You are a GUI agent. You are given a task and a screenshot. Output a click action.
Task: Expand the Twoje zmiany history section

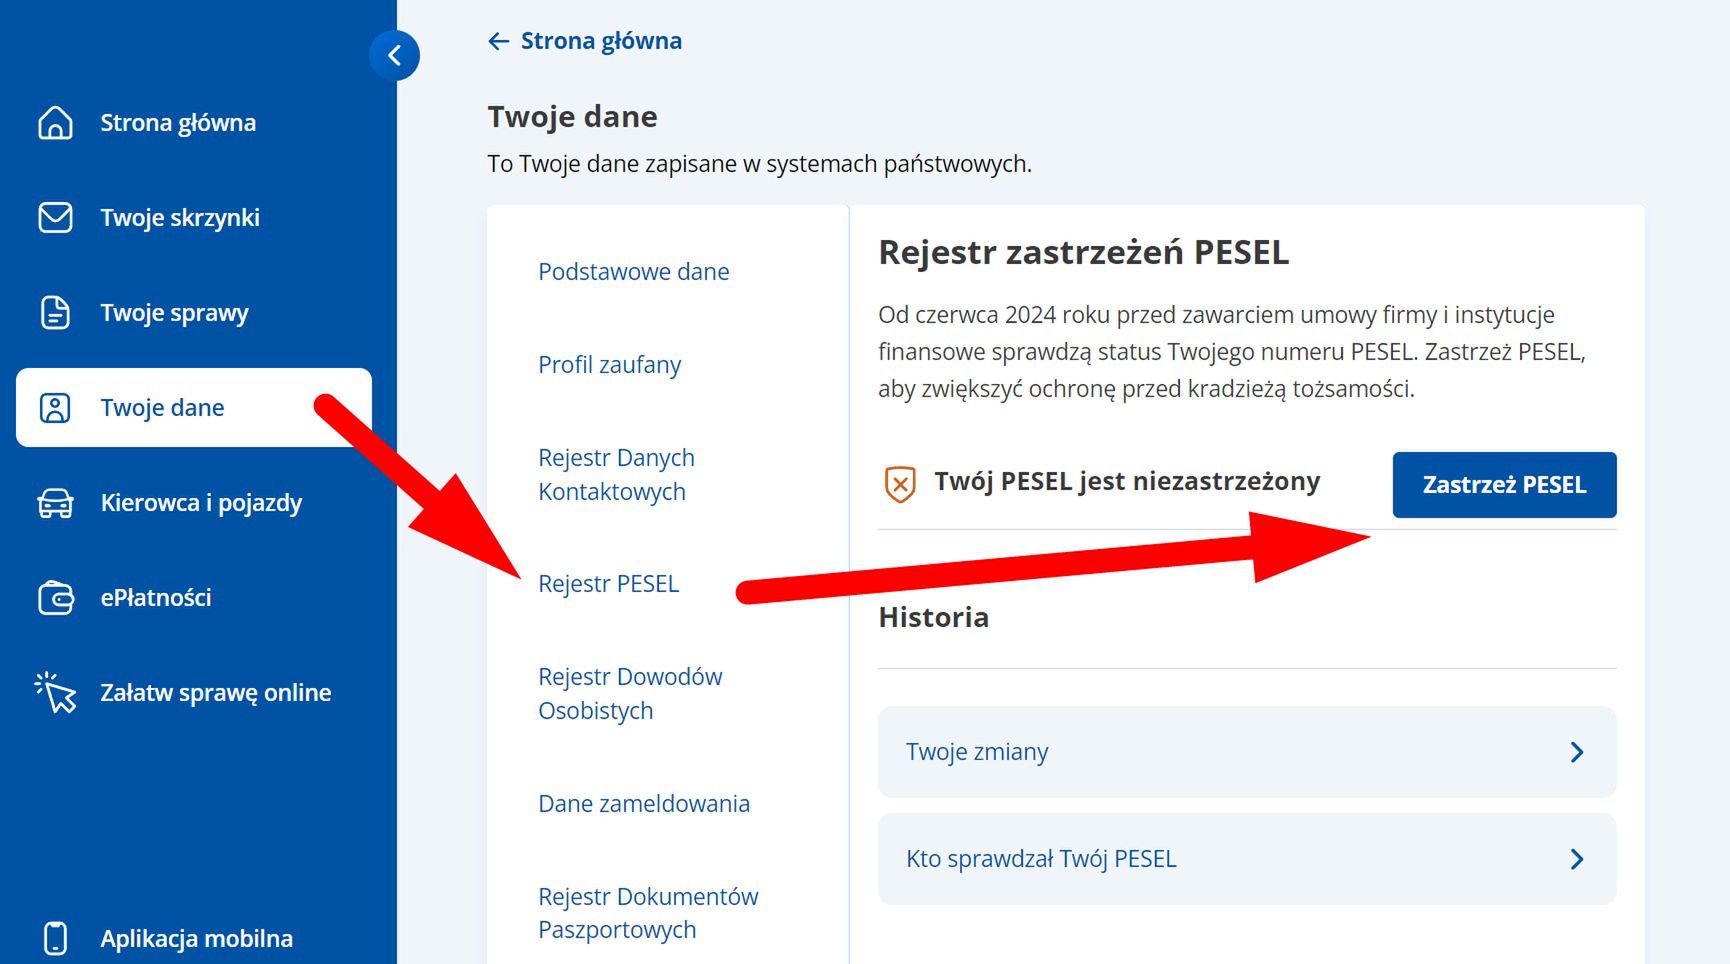(x=1246, y=752)
